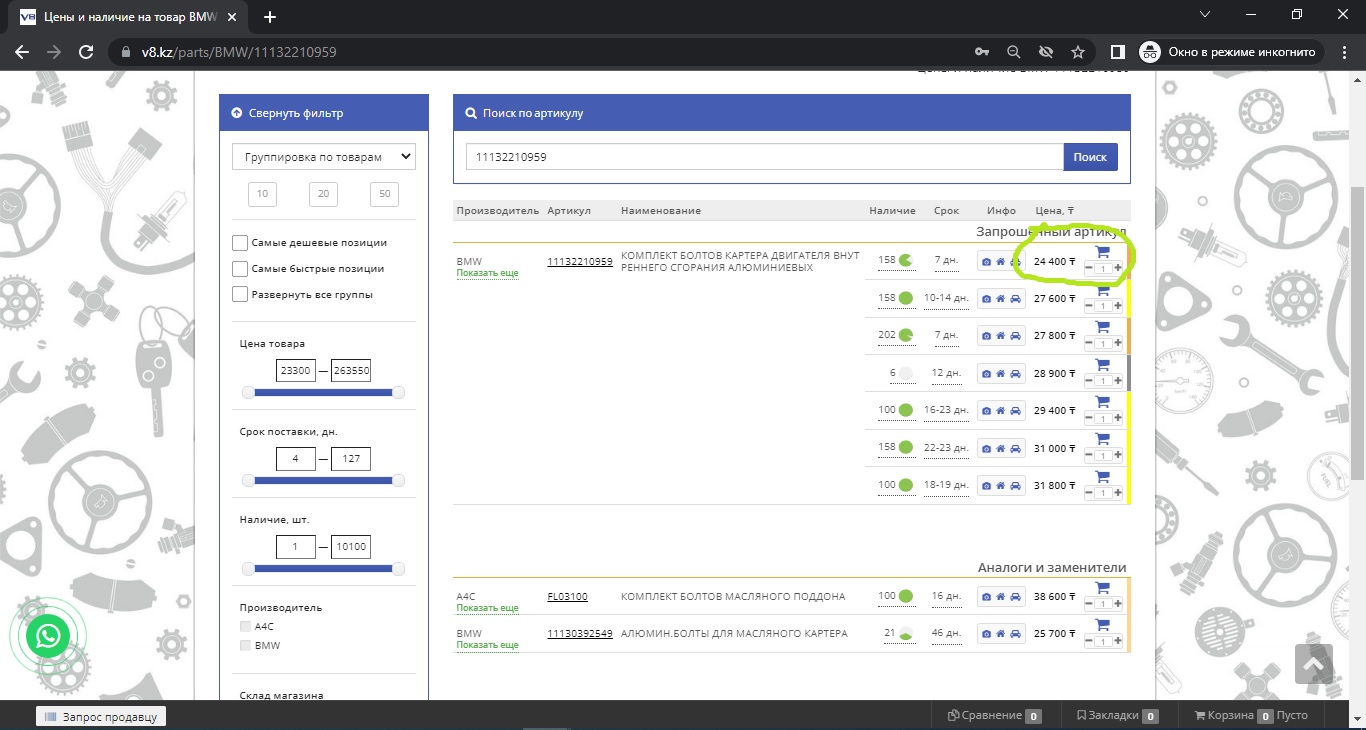This screenshot has width=1366, height=730.
Task: Enable 'Самые быстрые позиции' checkbox
Action: (x=240, y=269)
